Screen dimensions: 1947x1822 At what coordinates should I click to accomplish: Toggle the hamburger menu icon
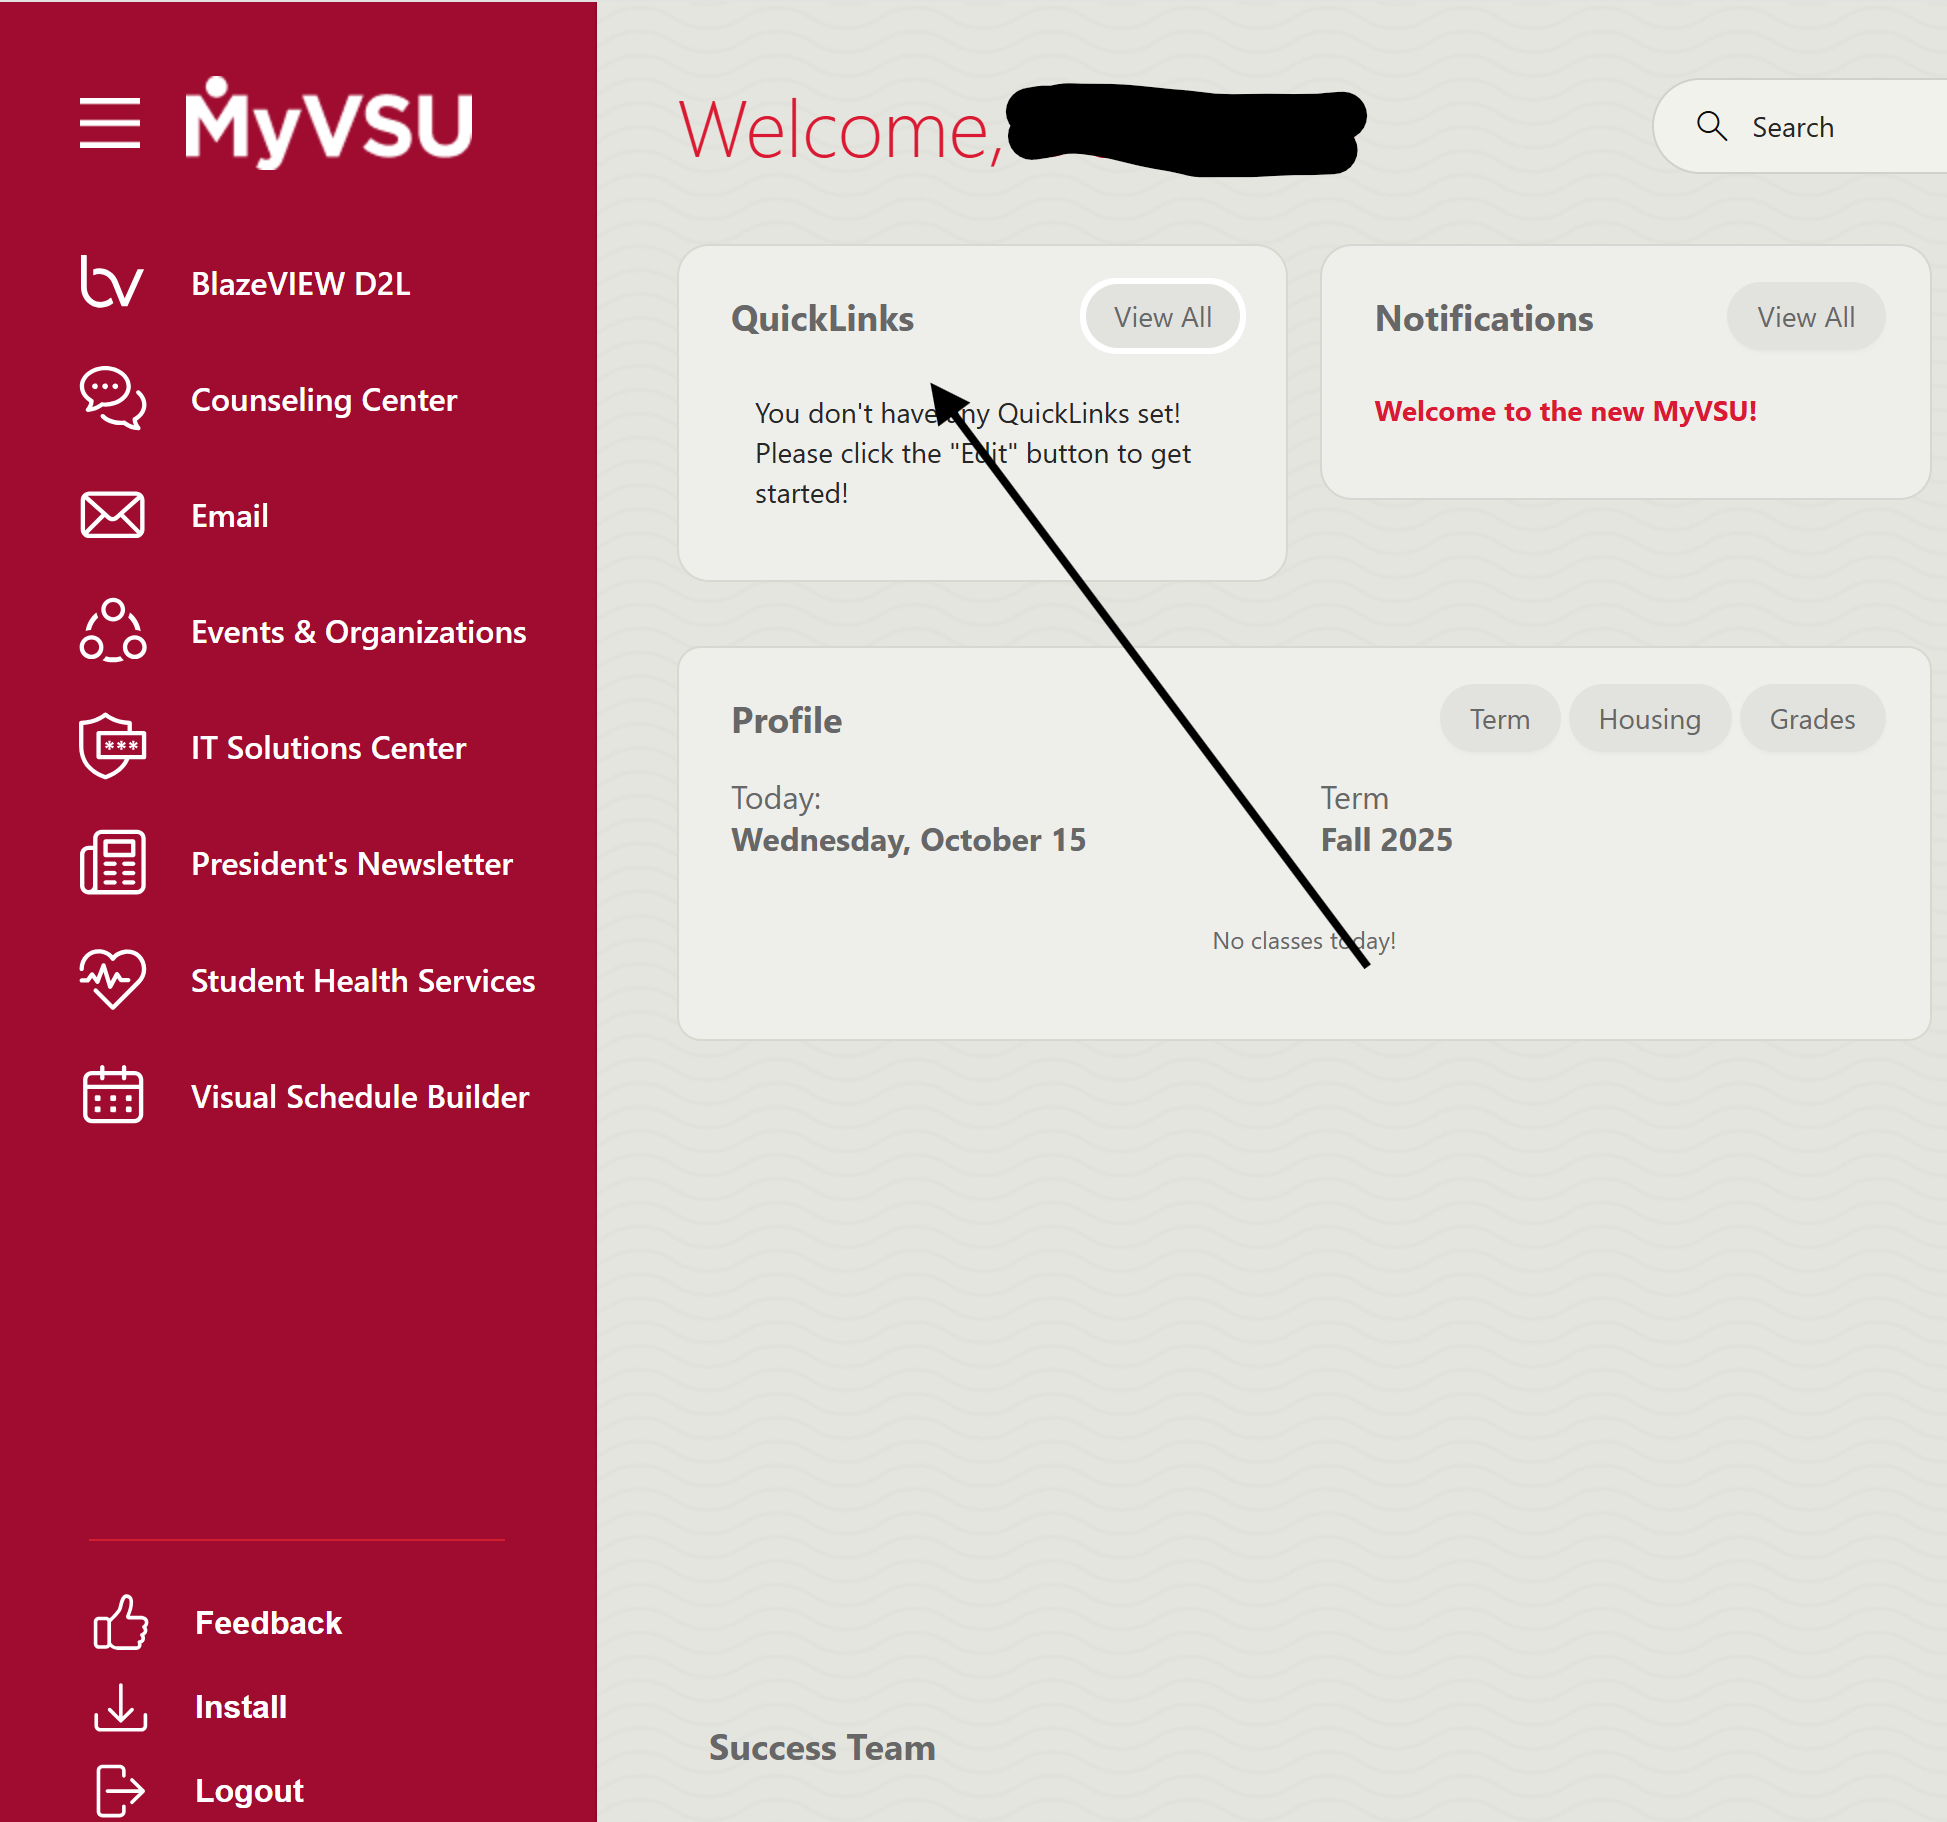110,123
